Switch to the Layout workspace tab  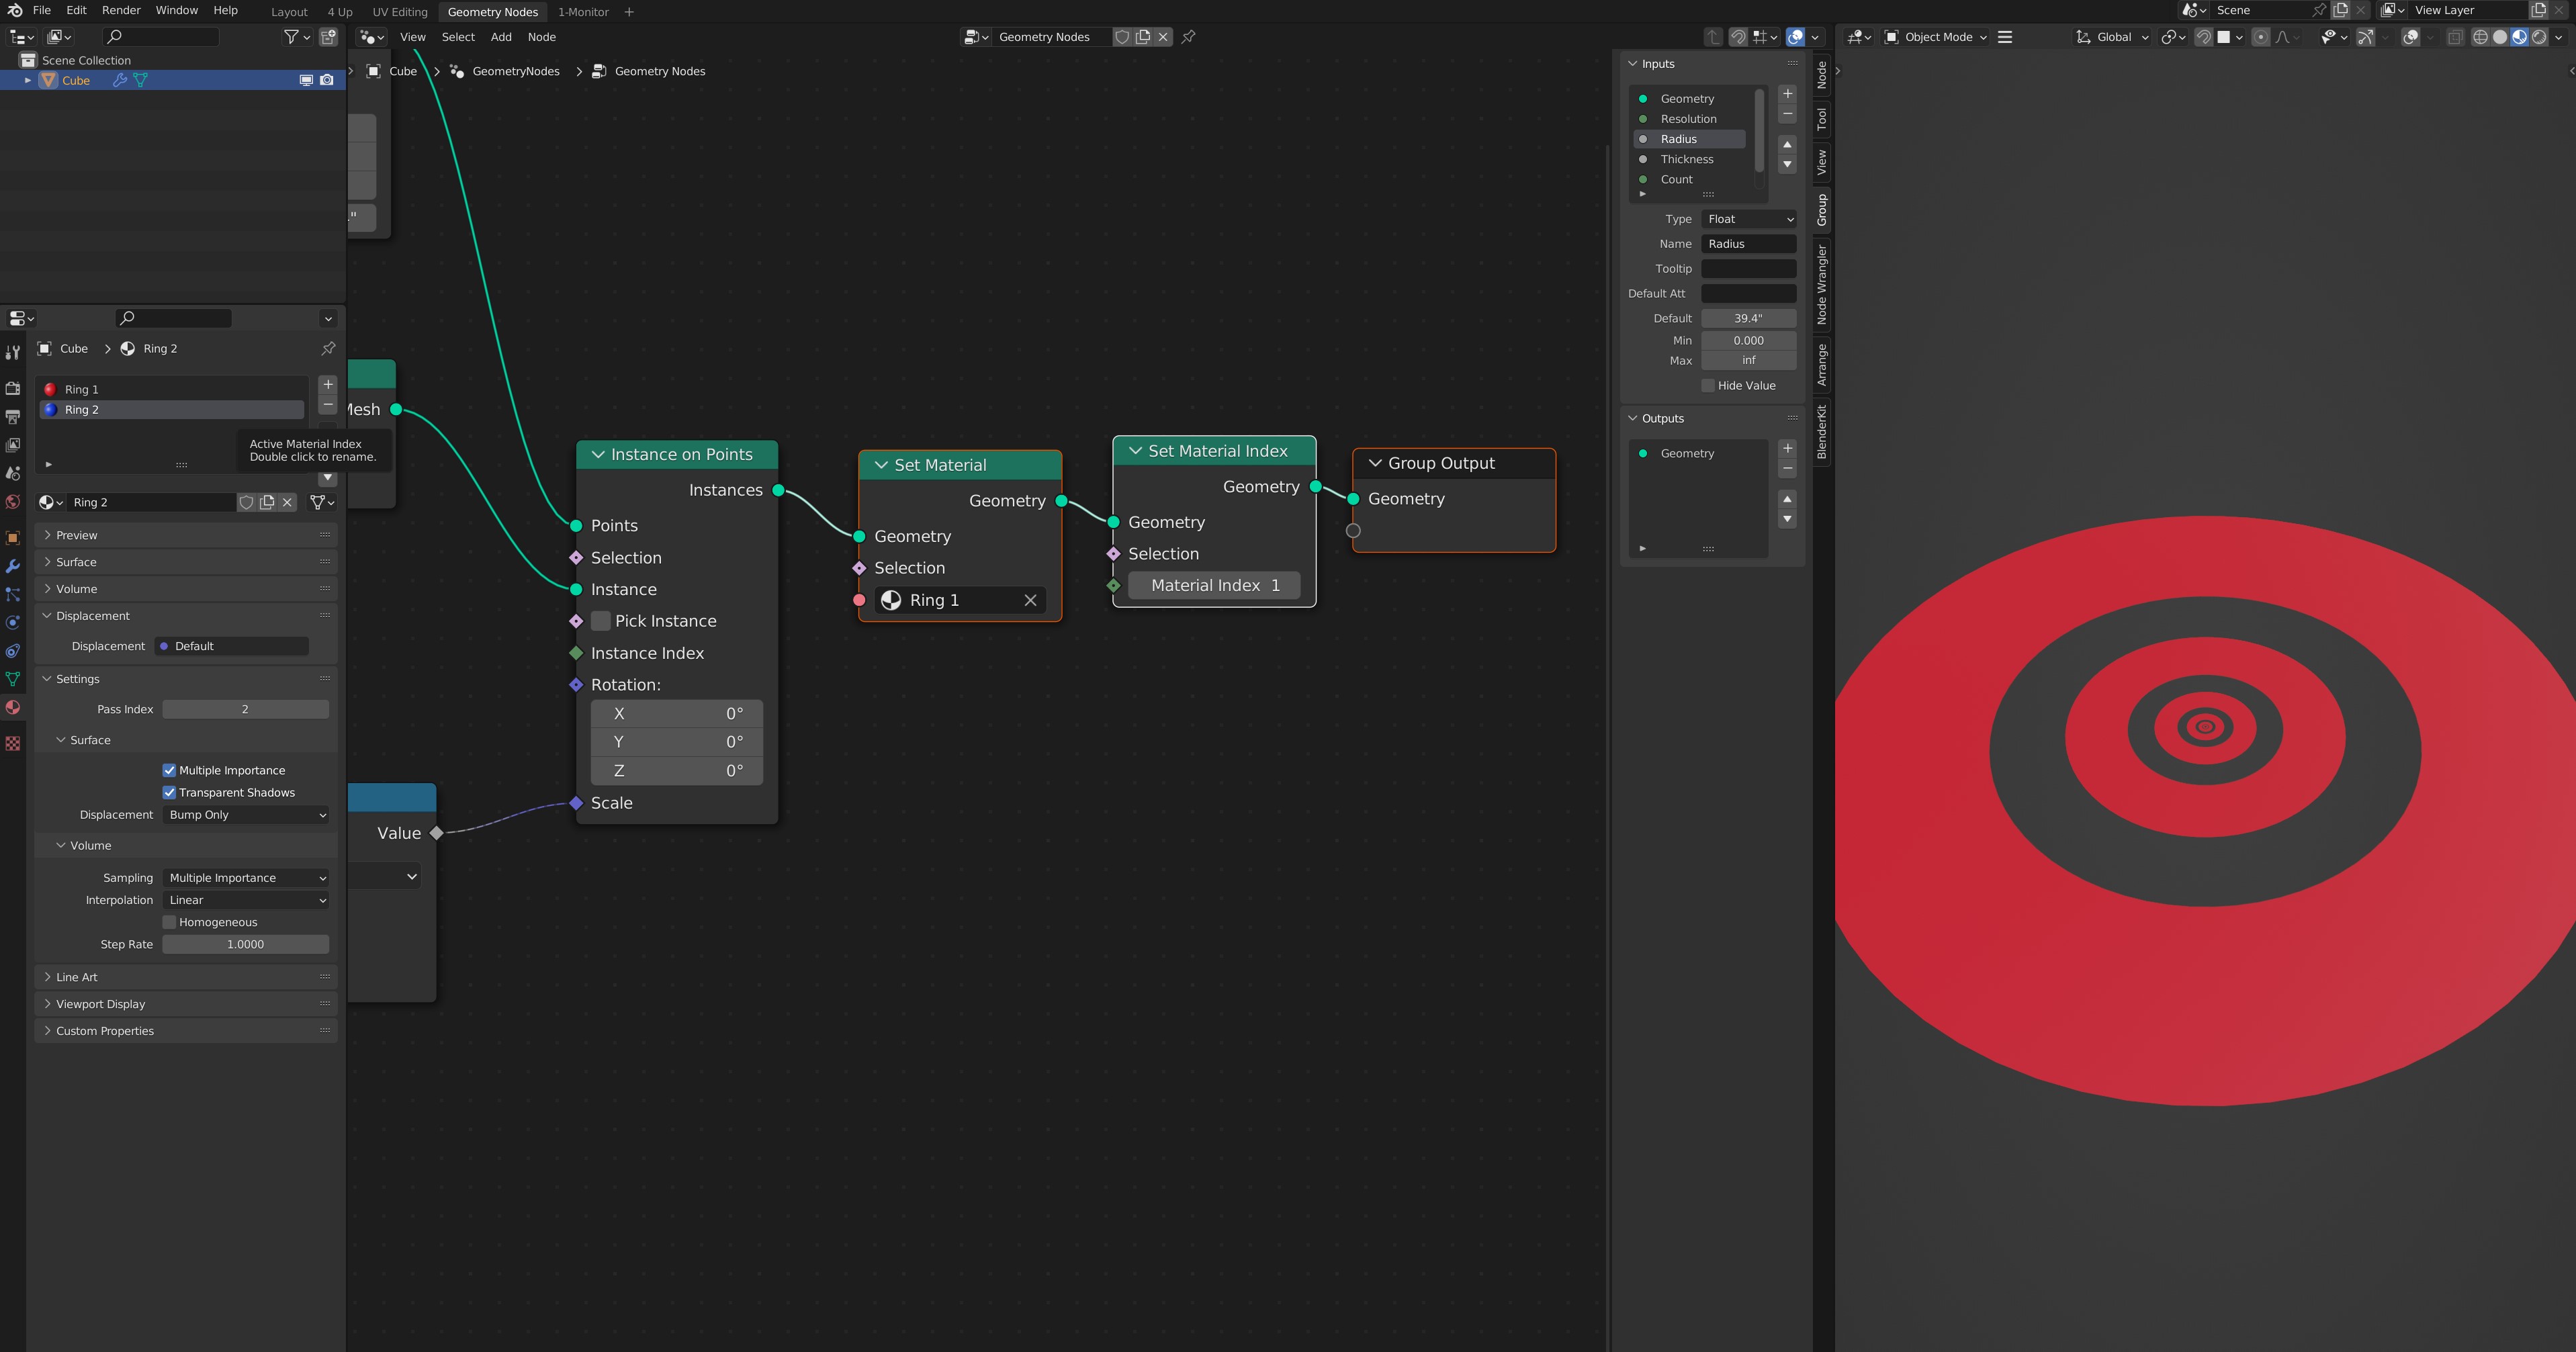click(289, 12)
